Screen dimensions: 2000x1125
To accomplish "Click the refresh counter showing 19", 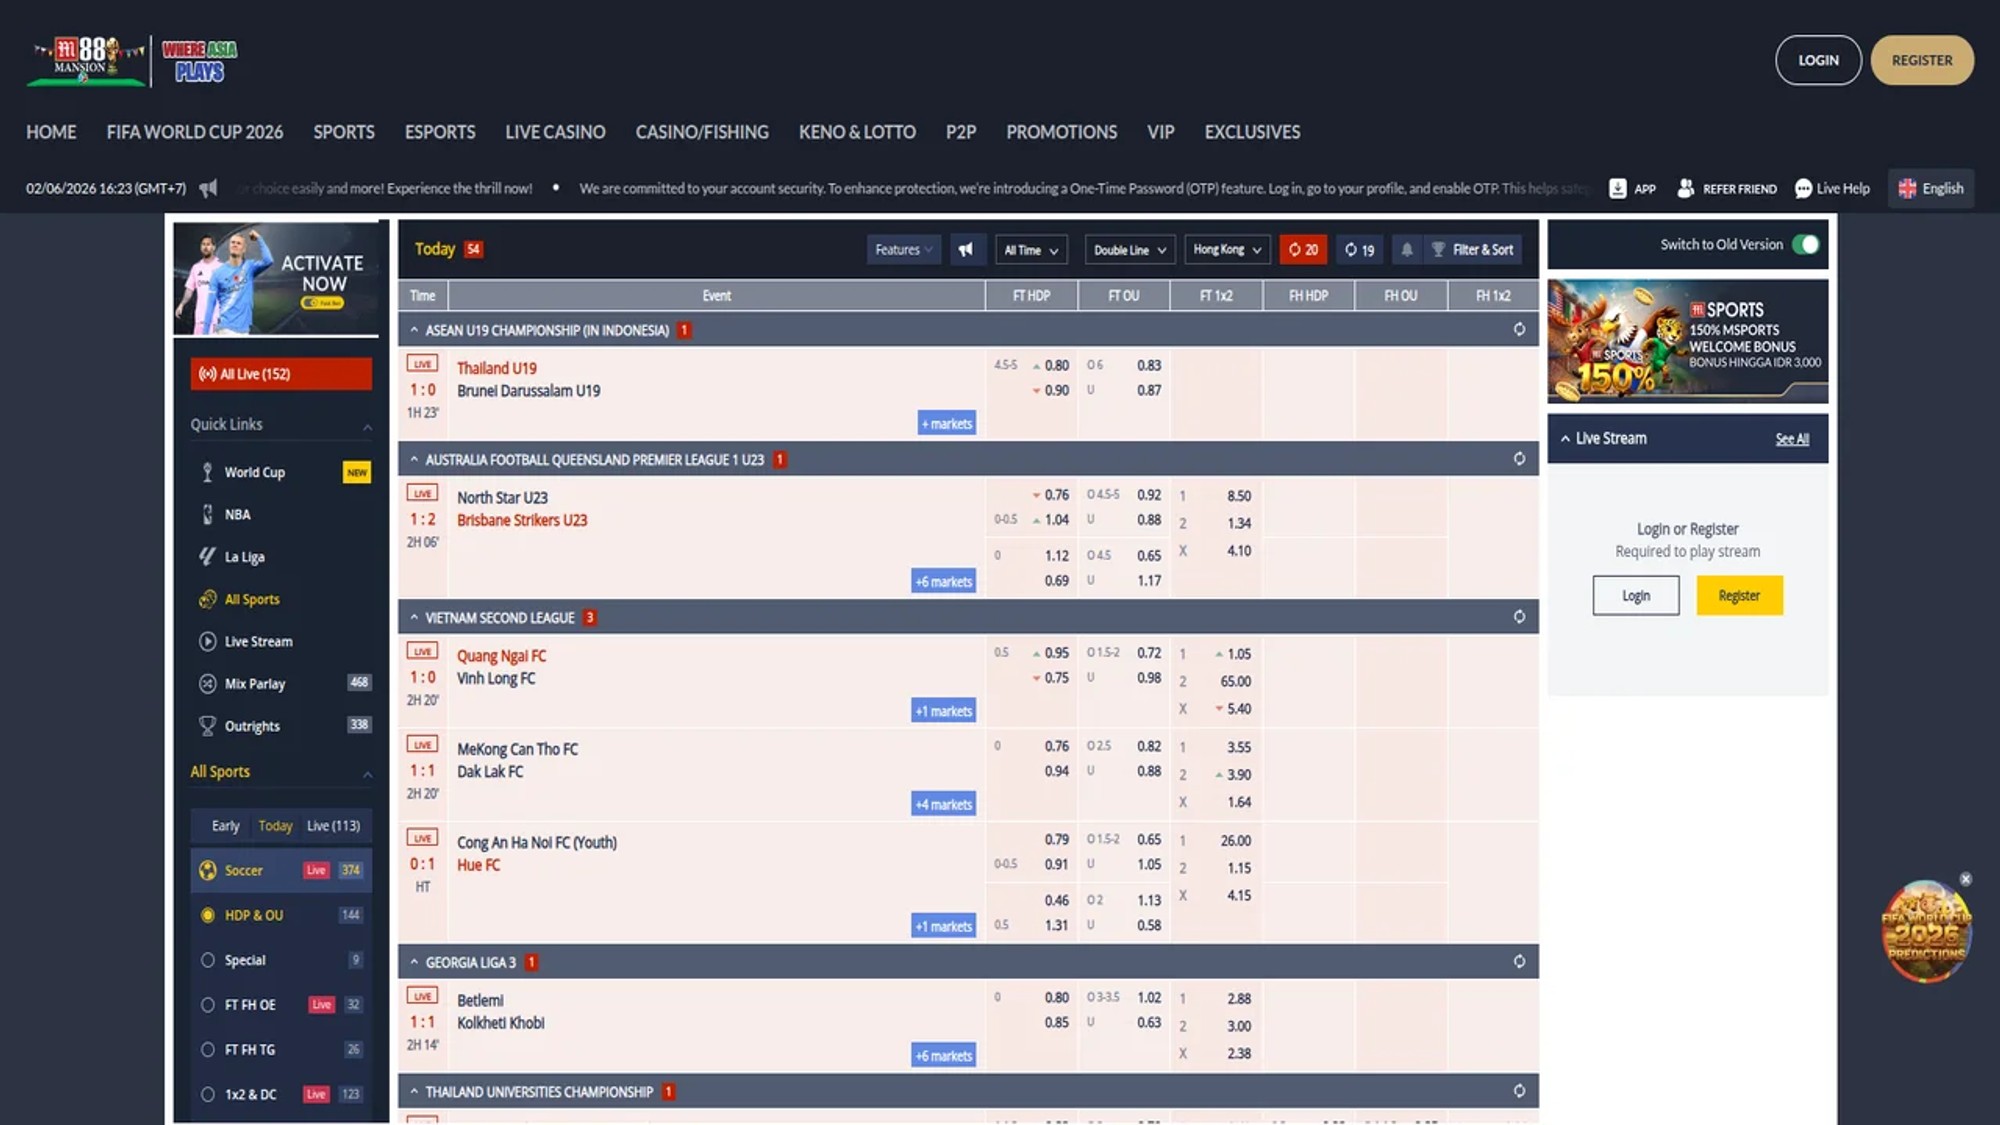I will tap(1359, 250).
